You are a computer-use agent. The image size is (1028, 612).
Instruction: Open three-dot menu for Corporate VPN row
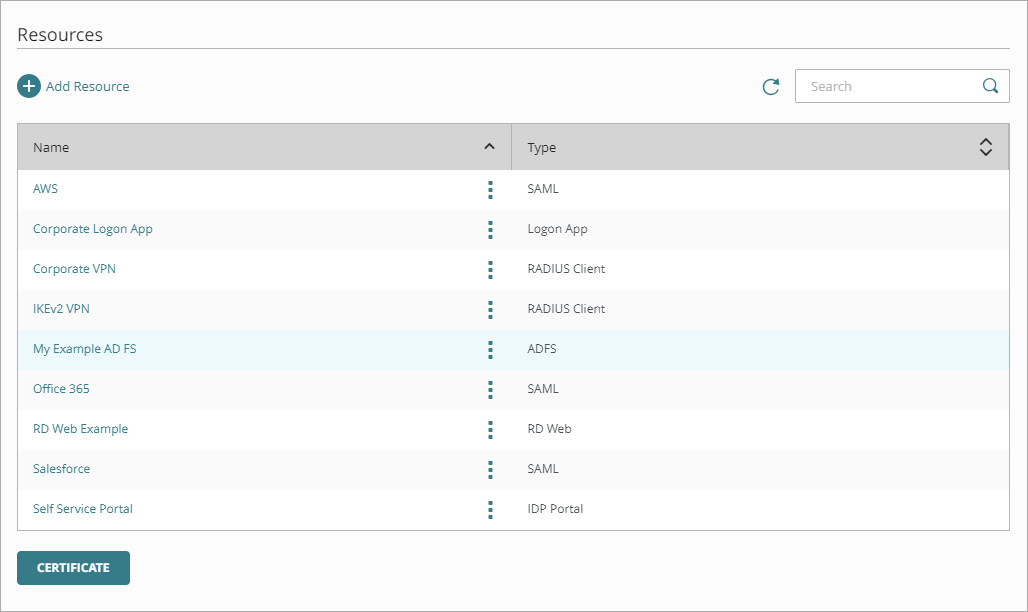[490, 269]
